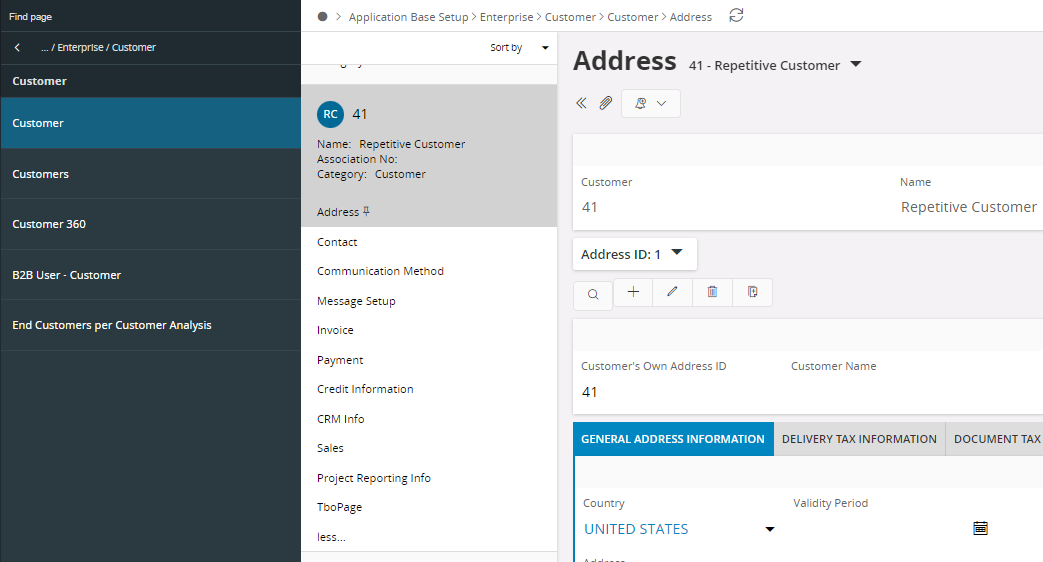The height and width of the screenshot is (562, 1043).
Task: Open B2B User - Customer page
Action: point(150,275)
